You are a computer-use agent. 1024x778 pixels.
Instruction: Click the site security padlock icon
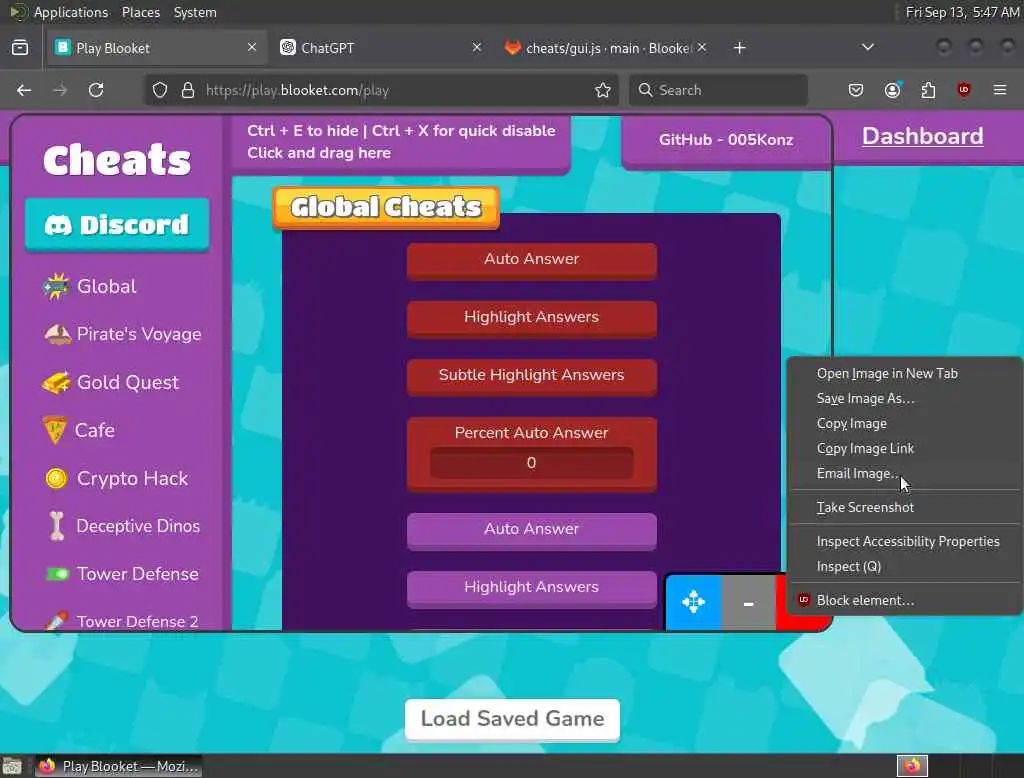pyautogui.click(x=188, y=90)
